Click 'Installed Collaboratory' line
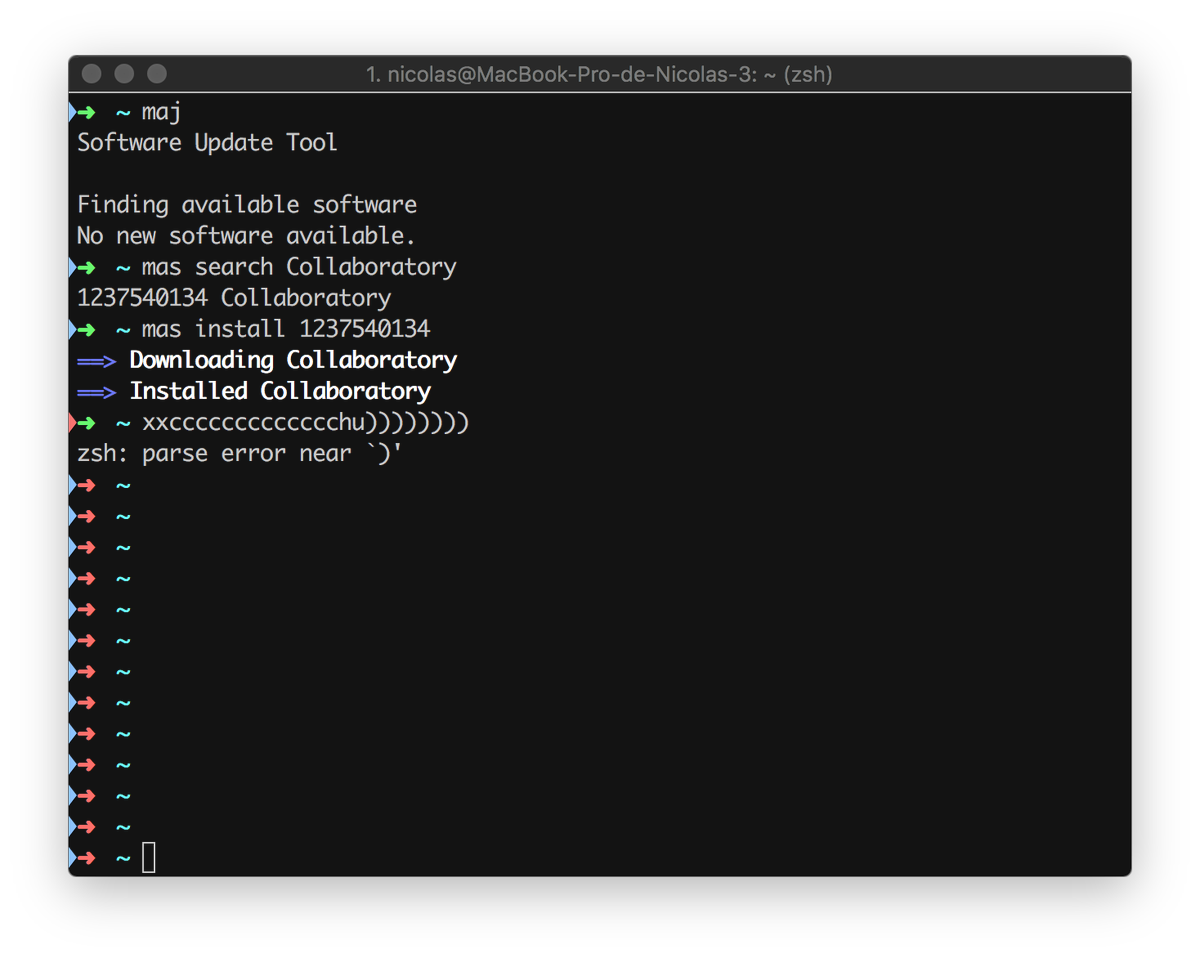This screenshot has width=1200, height=958. click(x=280, y=391)
